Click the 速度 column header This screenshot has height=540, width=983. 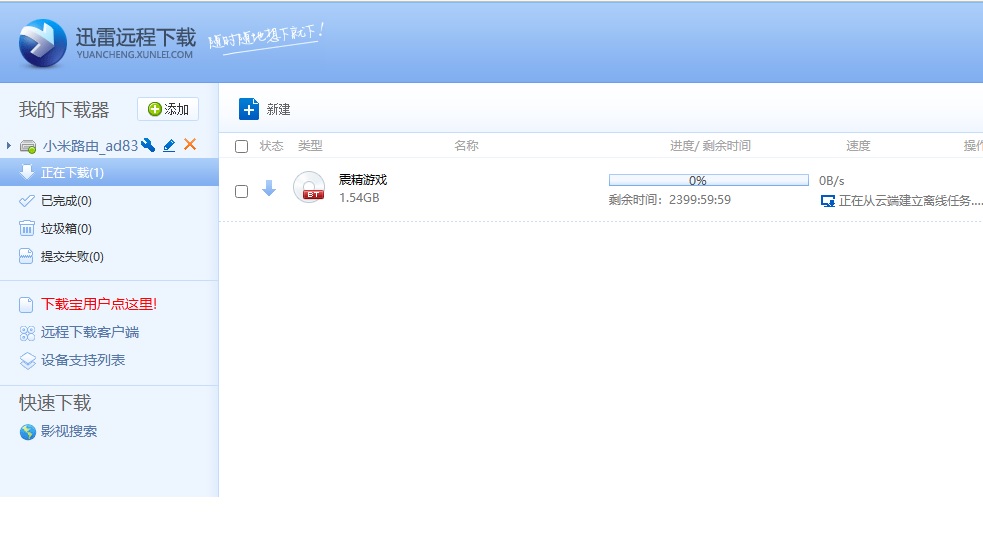pyautogui.click(x=858, y=146)
